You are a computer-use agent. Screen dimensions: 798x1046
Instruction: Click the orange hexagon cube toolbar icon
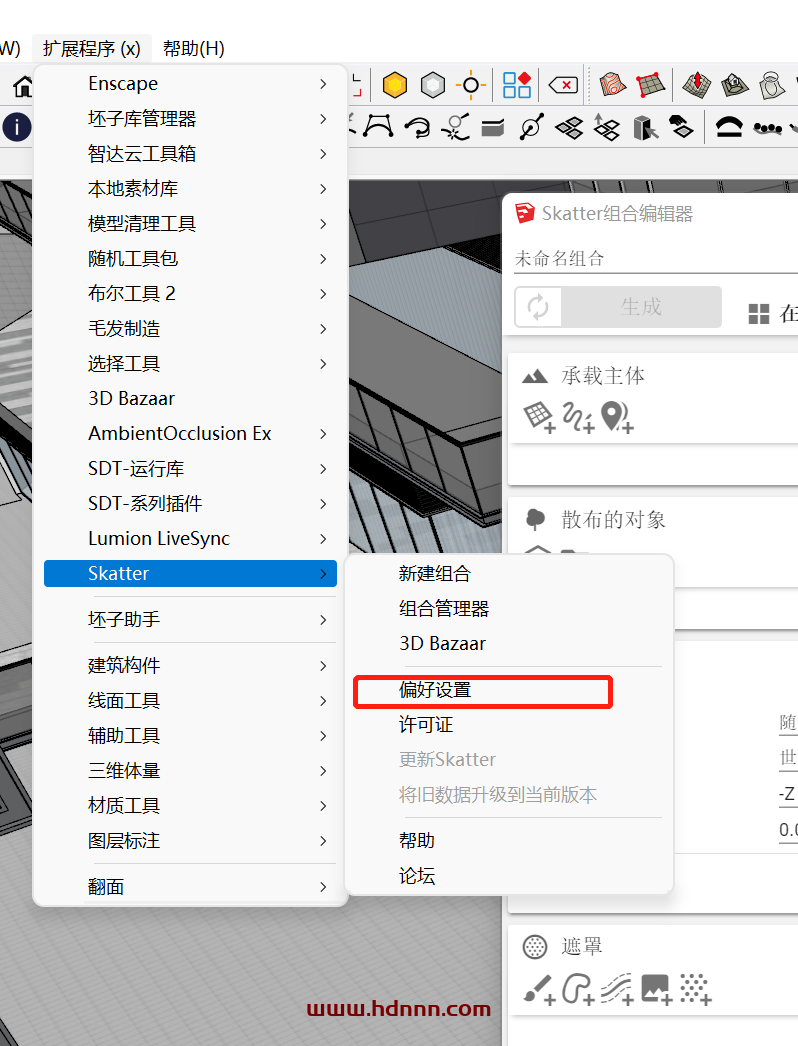(395, 85)
